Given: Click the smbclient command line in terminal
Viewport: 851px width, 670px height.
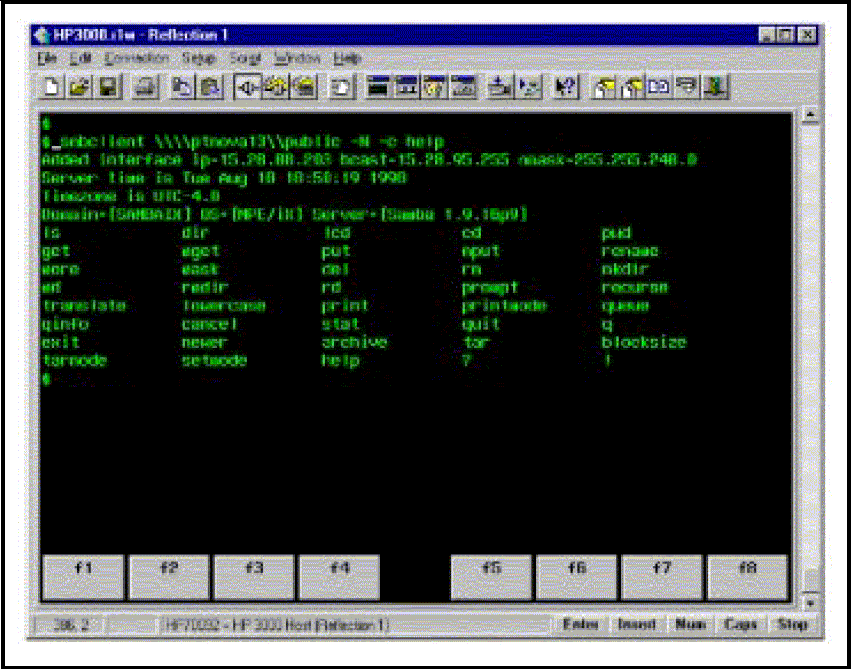Looking at the screenshot, I should point(243,142).
